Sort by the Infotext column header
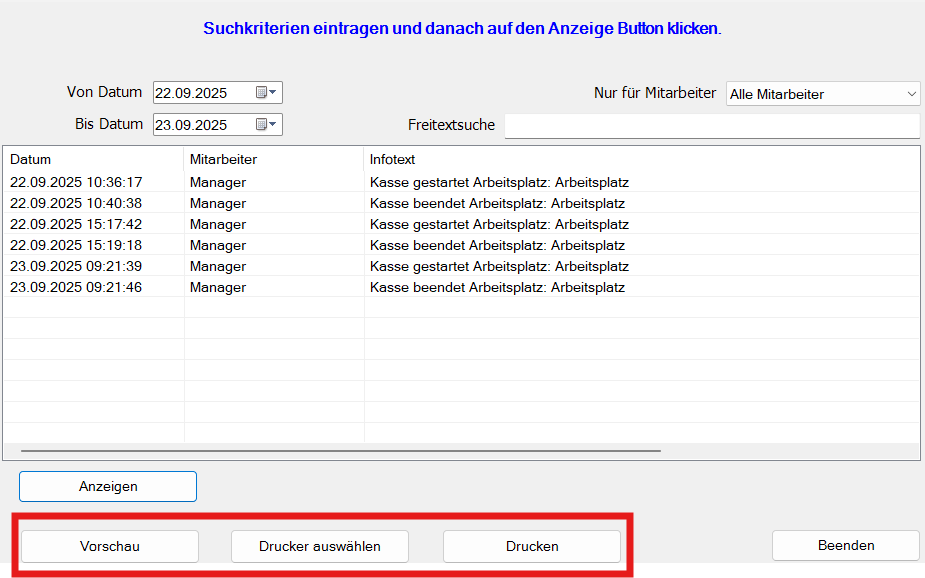Image resolution: width=925 pixels, height=578 pixels. [642, 159]
